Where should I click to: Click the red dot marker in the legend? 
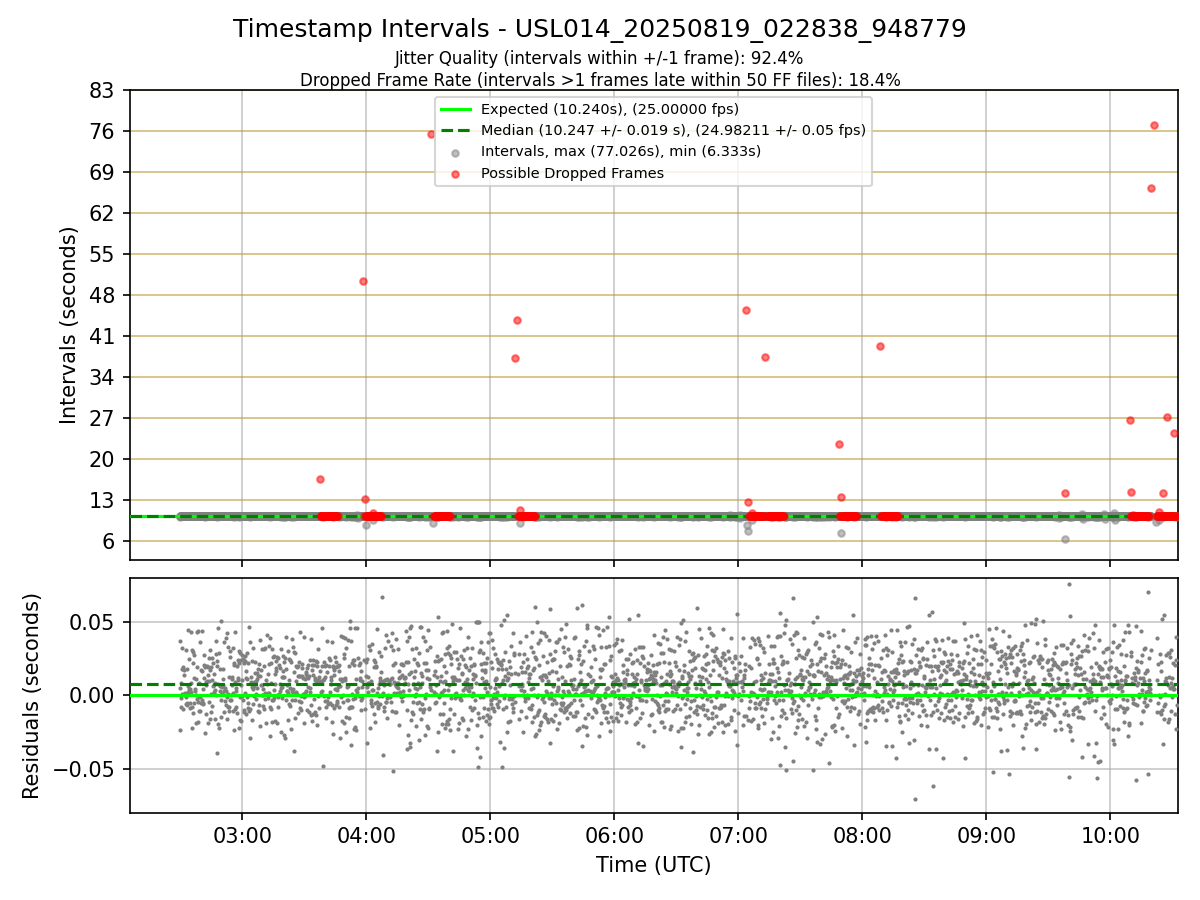455,174
